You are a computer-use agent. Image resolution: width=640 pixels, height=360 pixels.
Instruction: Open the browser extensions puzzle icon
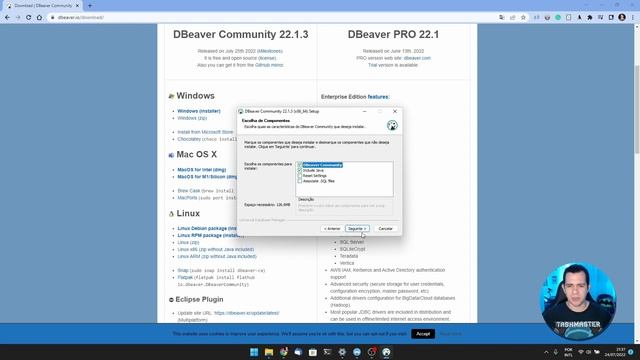click(590, 18)
